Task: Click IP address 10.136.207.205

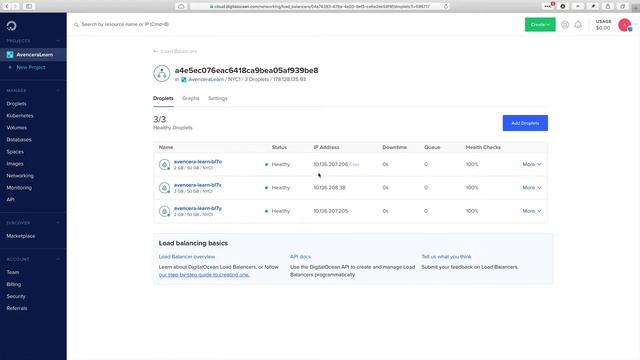Action: click(x=331, y=211)
